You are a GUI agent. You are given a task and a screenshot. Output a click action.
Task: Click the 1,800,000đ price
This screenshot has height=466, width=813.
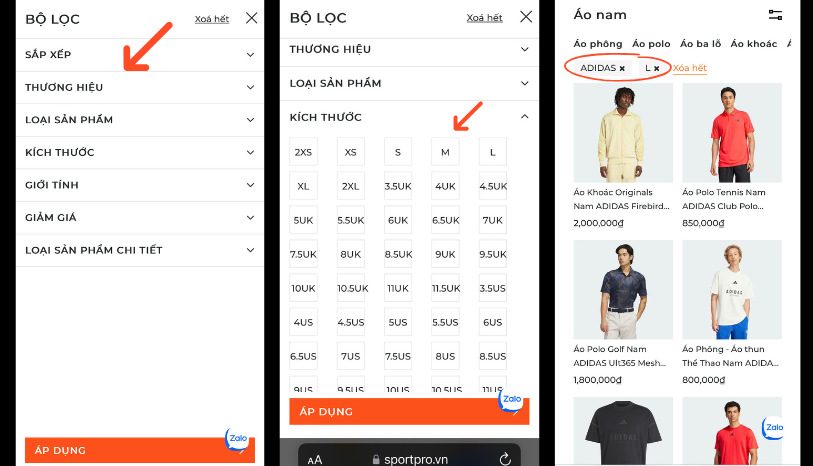point(597,380)
